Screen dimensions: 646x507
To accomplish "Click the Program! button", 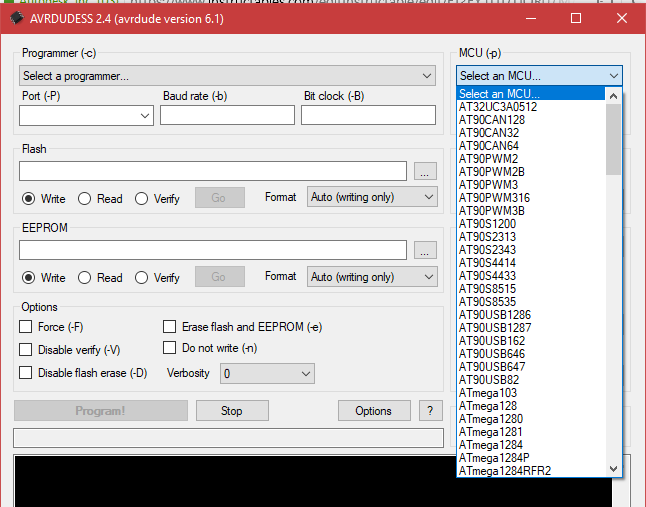I will point(101,411).
